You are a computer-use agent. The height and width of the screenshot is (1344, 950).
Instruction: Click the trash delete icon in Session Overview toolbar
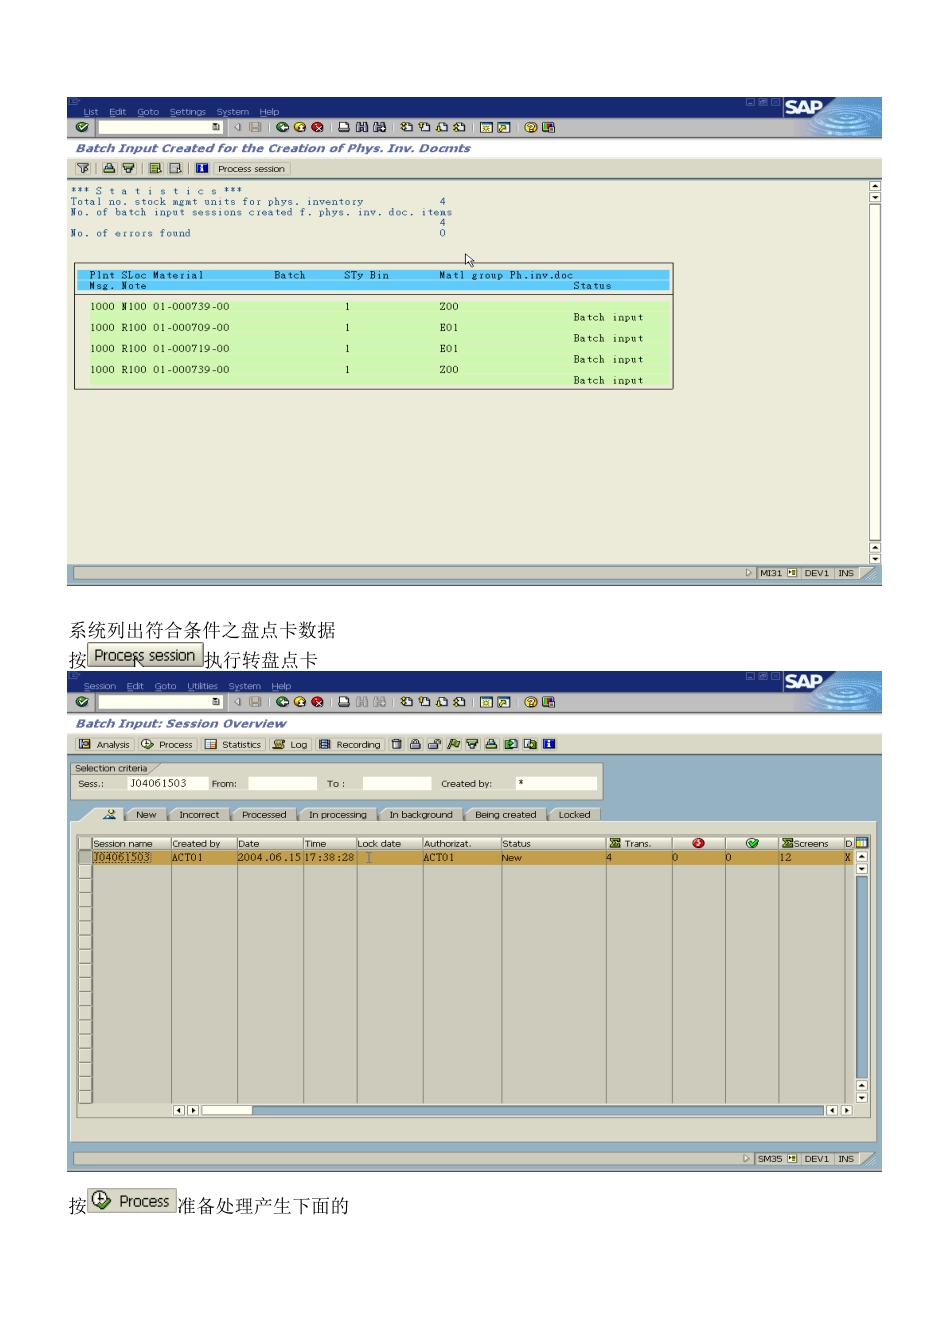pyautogui.click(x=397, y=744)
